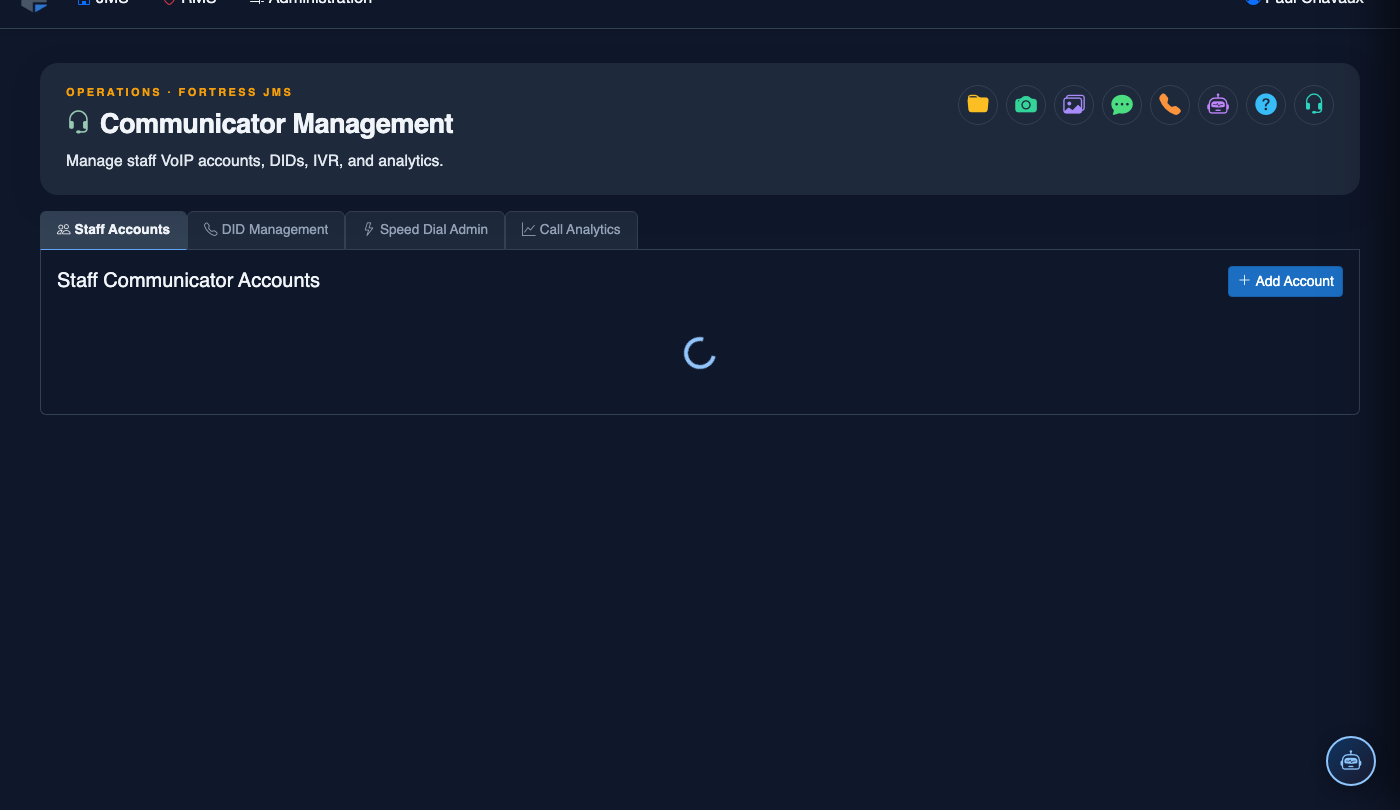
Task: Click the Staff Communicator Accounts title
Action: [x=188, y=281]
